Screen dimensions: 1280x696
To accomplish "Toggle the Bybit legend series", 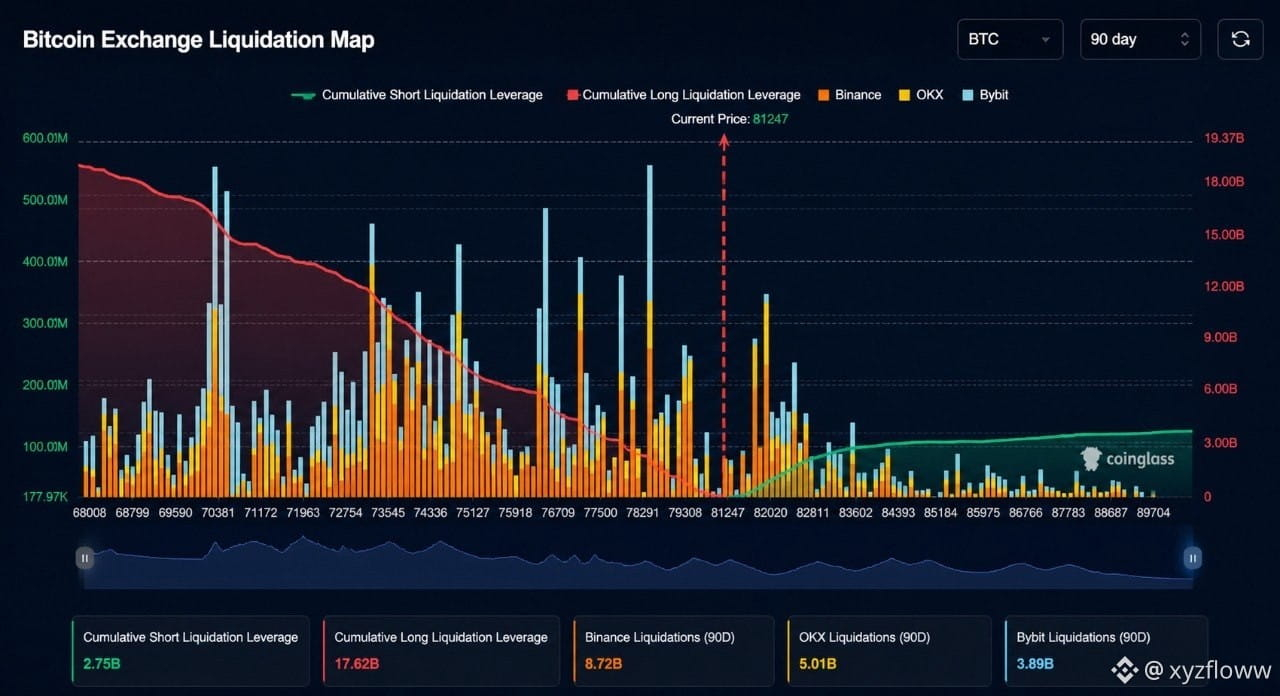I will [x=985, y=95].
